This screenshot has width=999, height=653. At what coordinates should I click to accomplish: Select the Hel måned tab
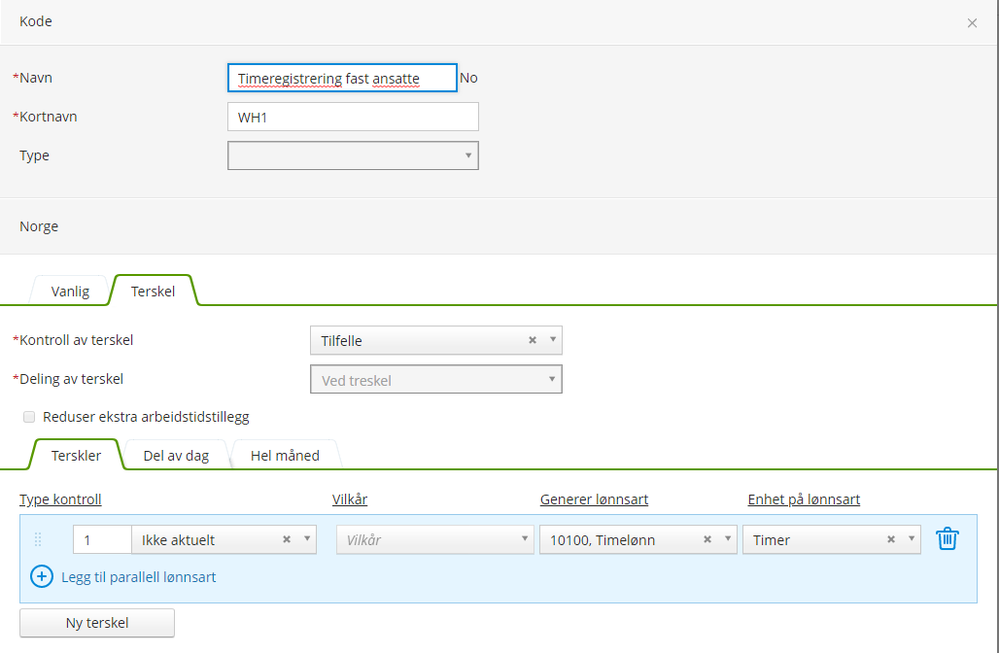[x=286, y=456]
